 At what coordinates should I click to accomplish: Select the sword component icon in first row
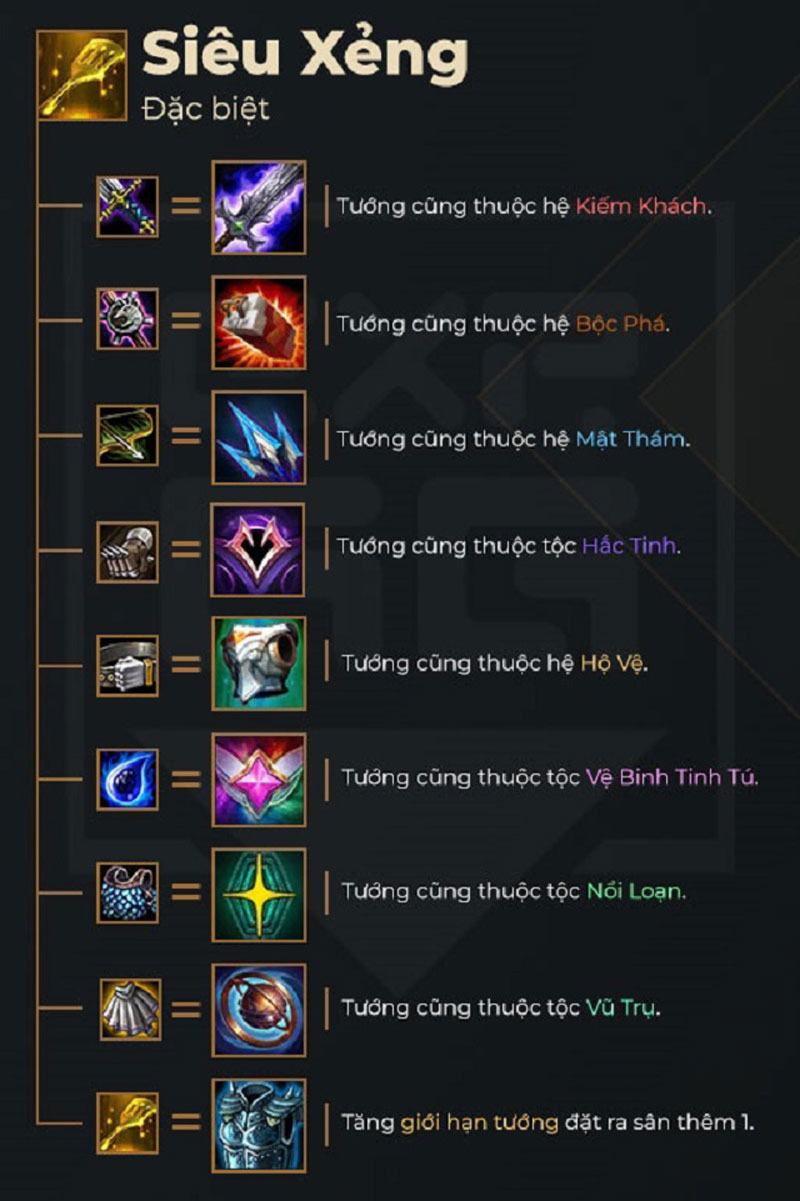[127, 207]
